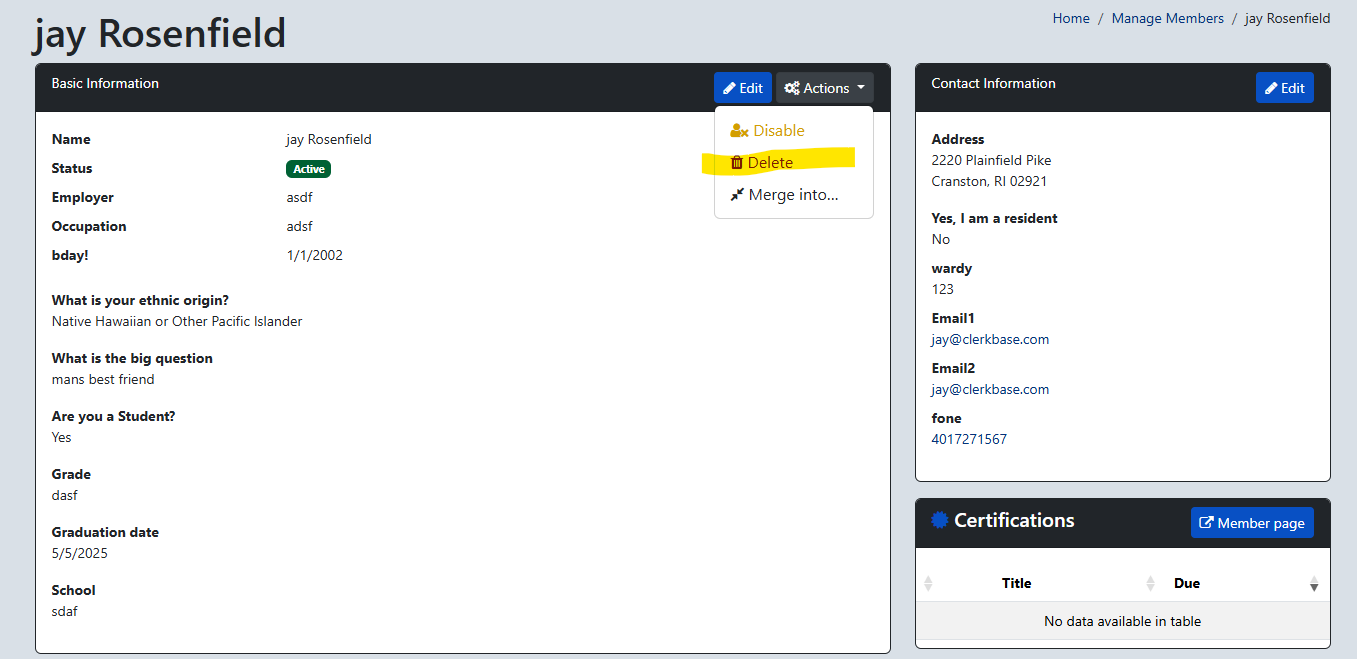
Task: Click the 'mans best friend' answer
Action: coord(103,379)
